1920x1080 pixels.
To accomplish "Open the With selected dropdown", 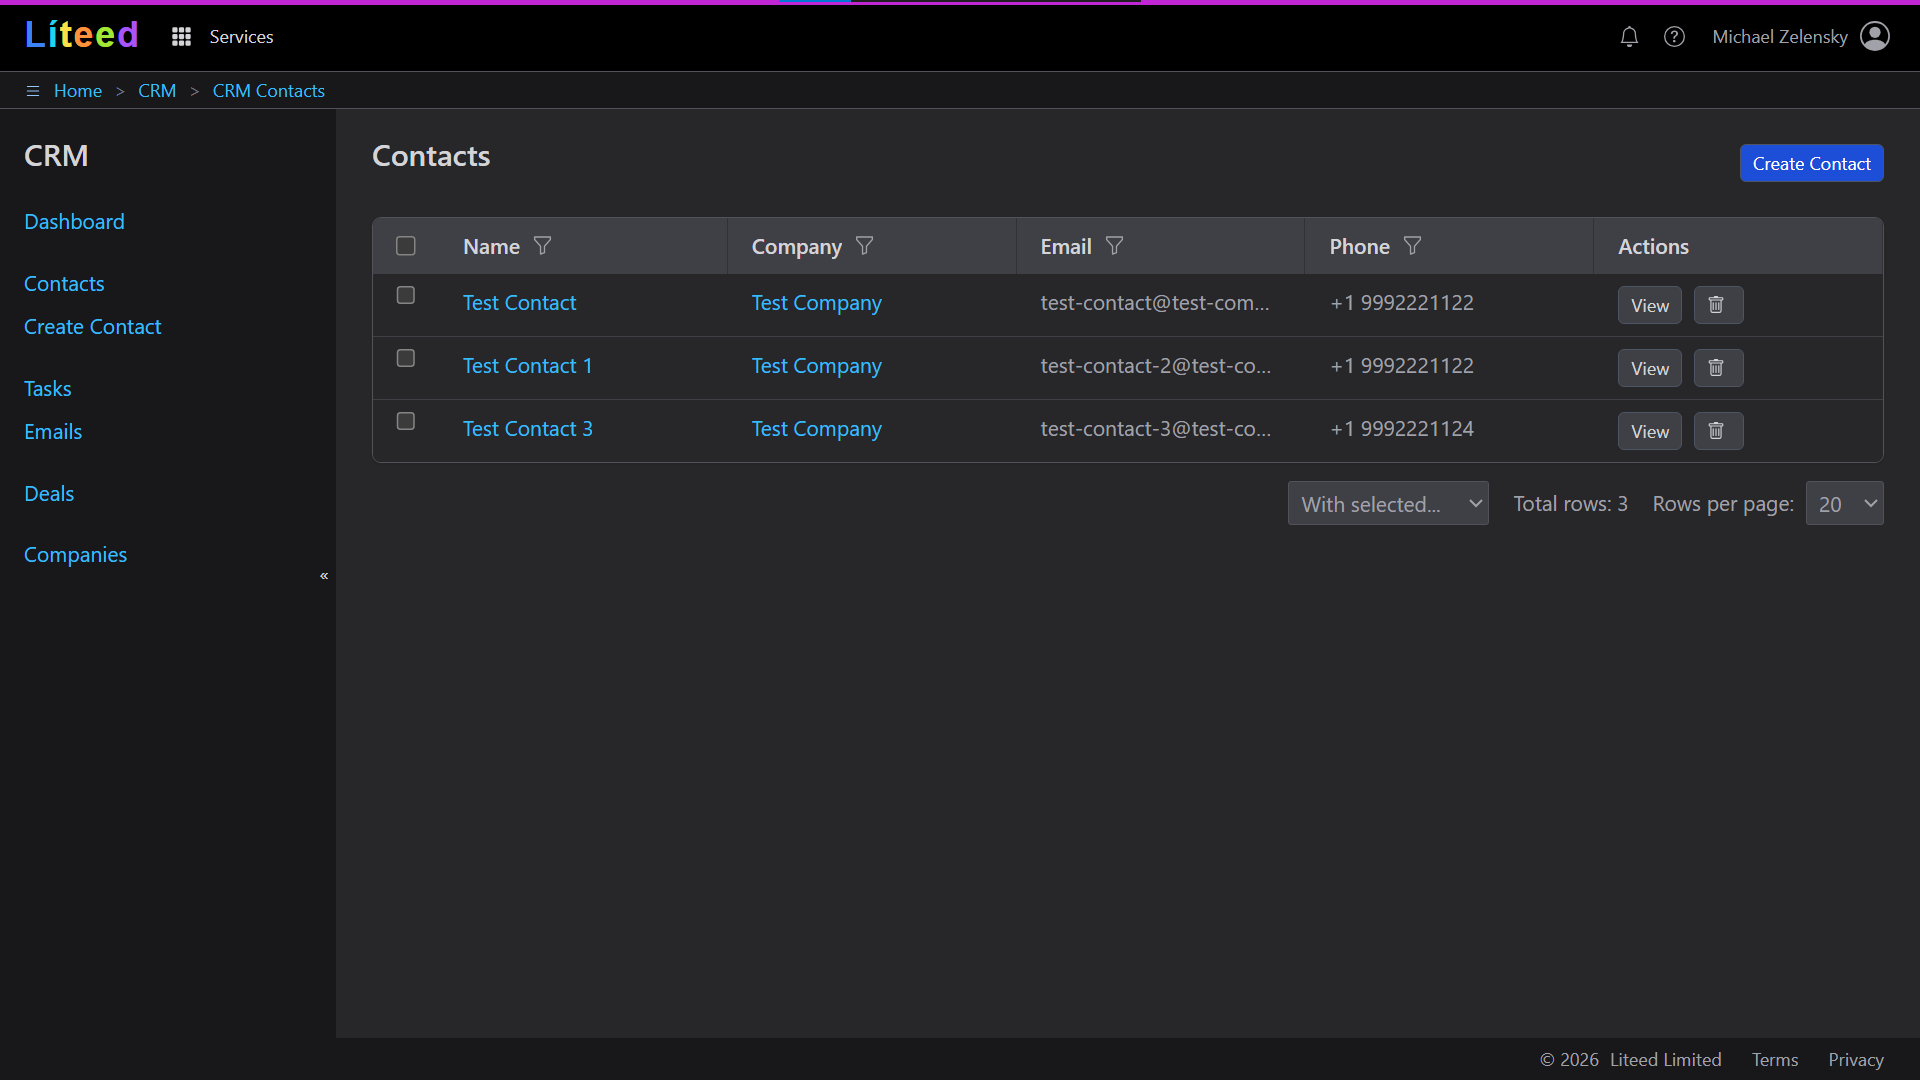I will 1388,503.
